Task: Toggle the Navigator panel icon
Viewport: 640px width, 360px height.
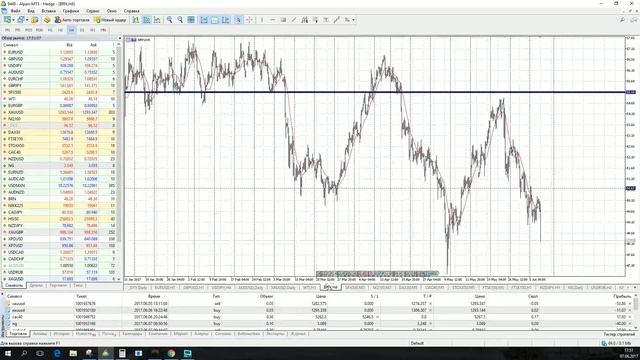Action: tap(47, 20)
